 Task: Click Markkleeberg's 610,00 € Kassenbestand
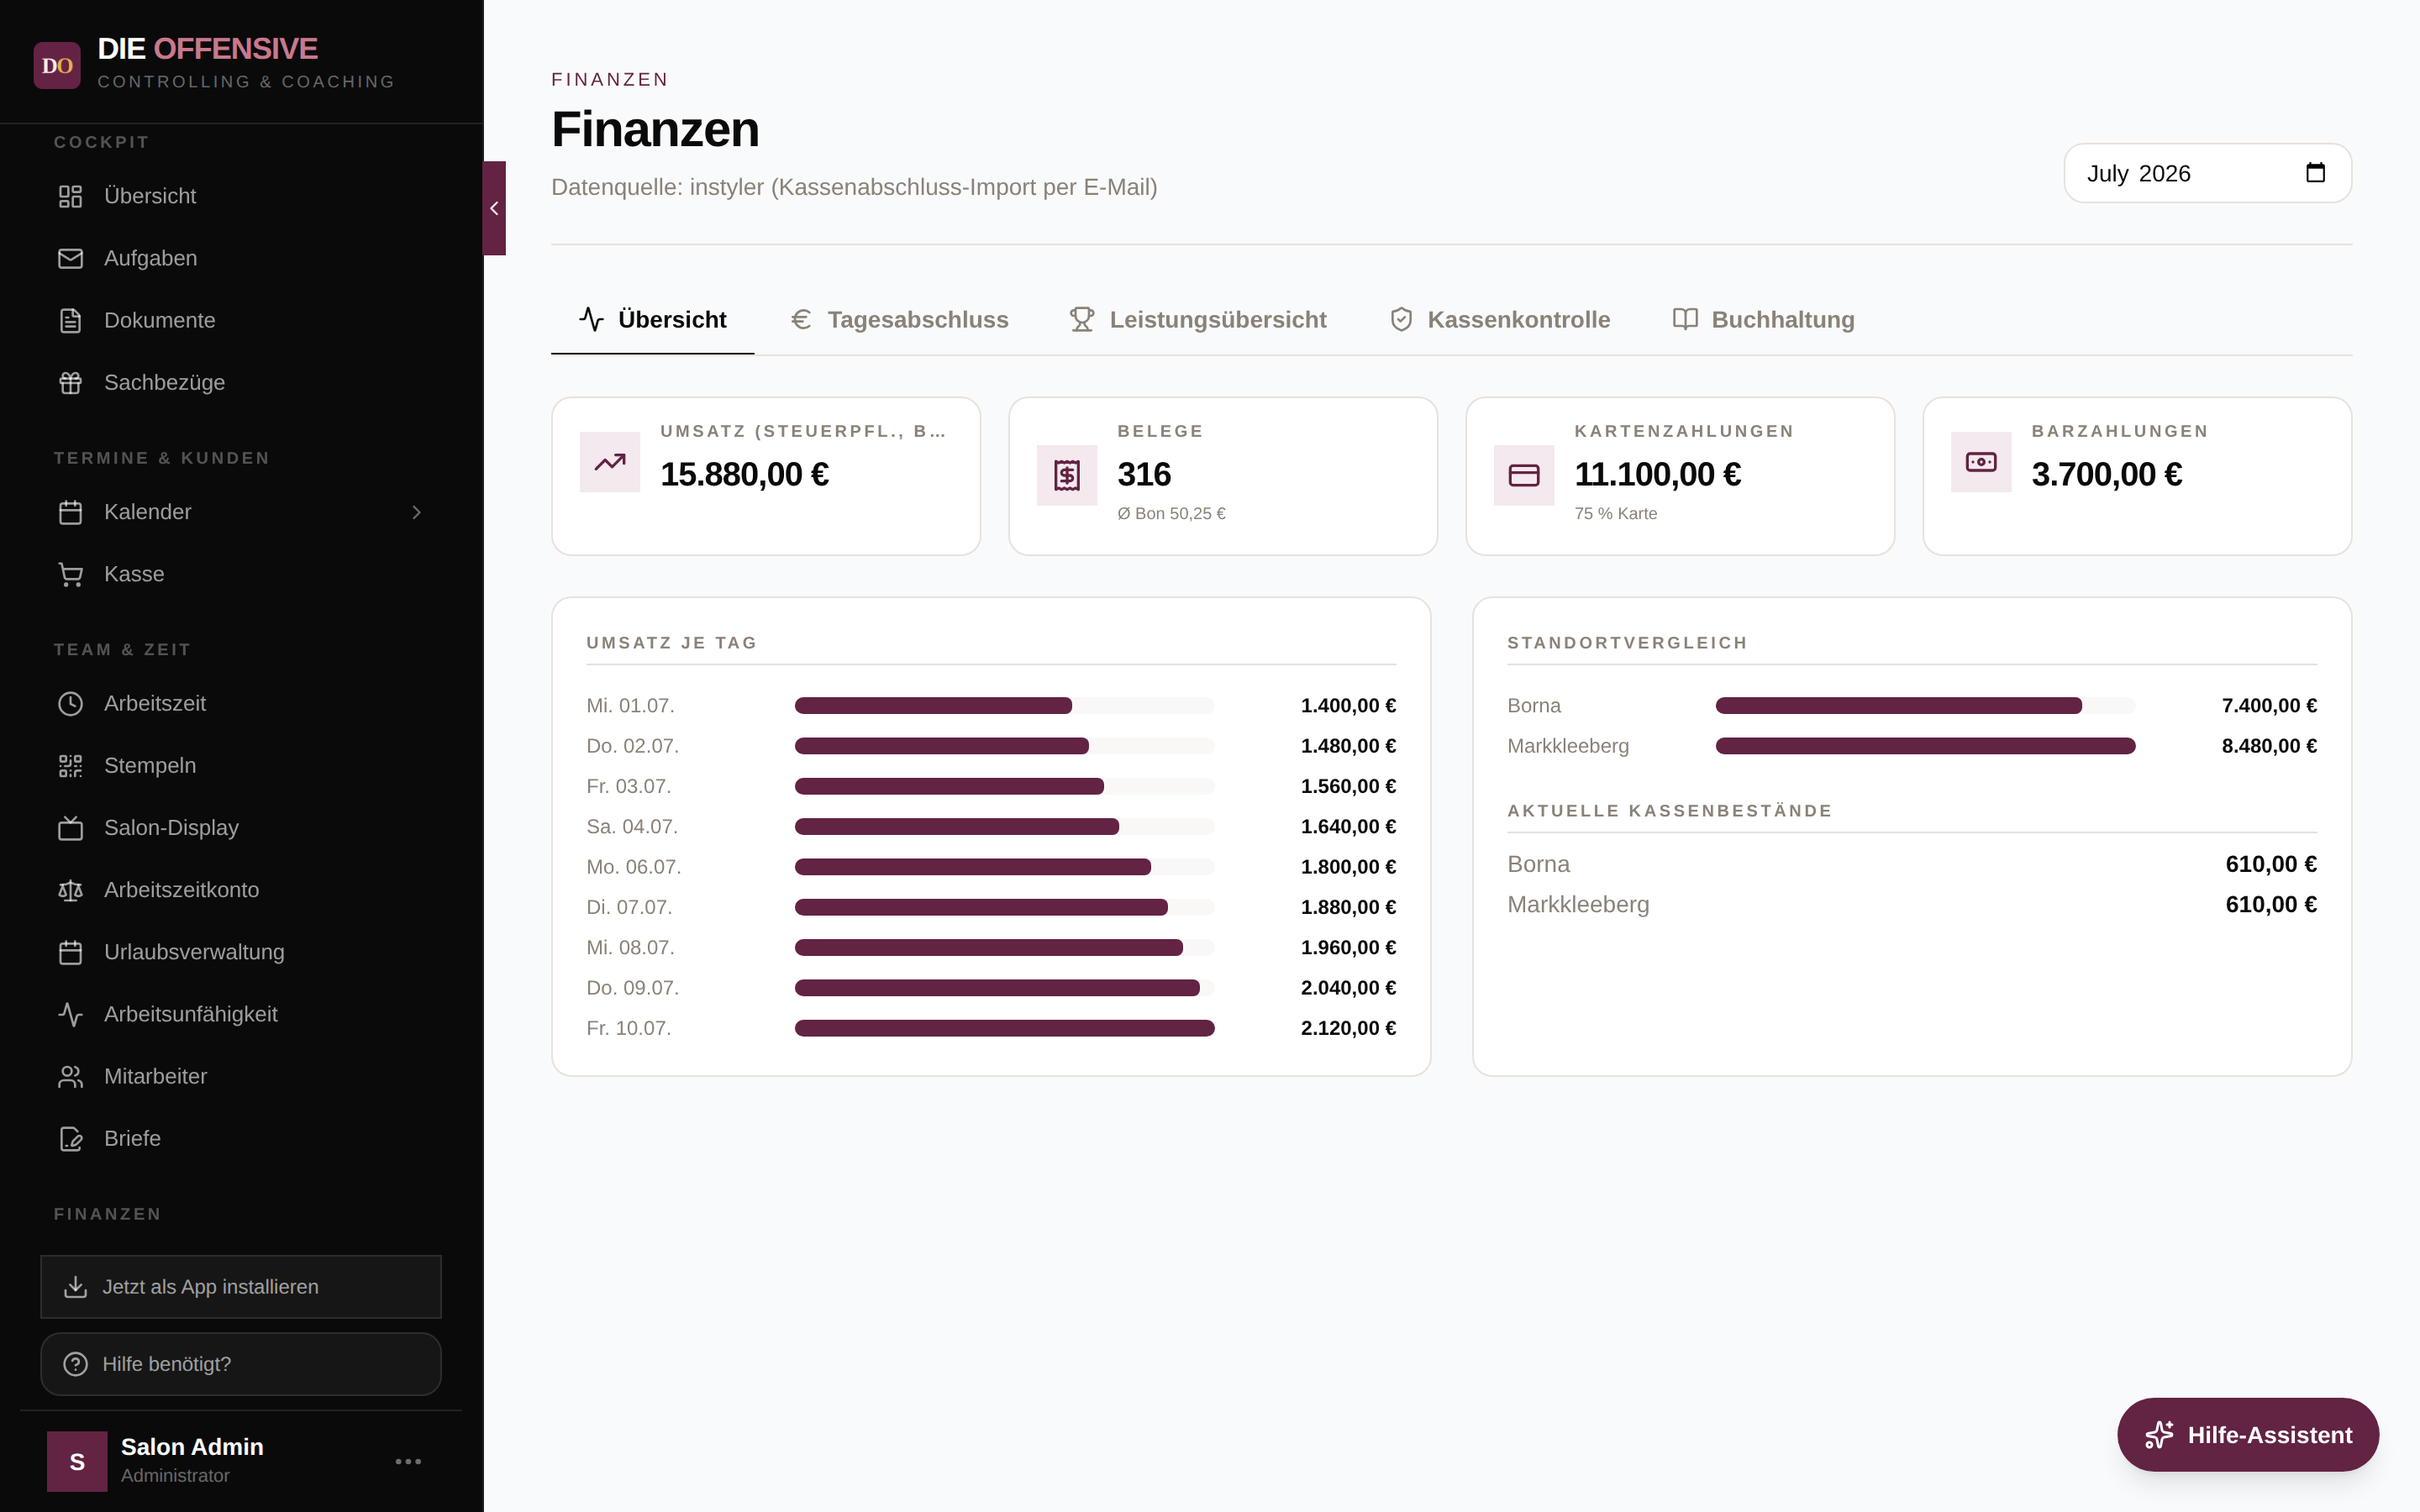[2271, 904]
